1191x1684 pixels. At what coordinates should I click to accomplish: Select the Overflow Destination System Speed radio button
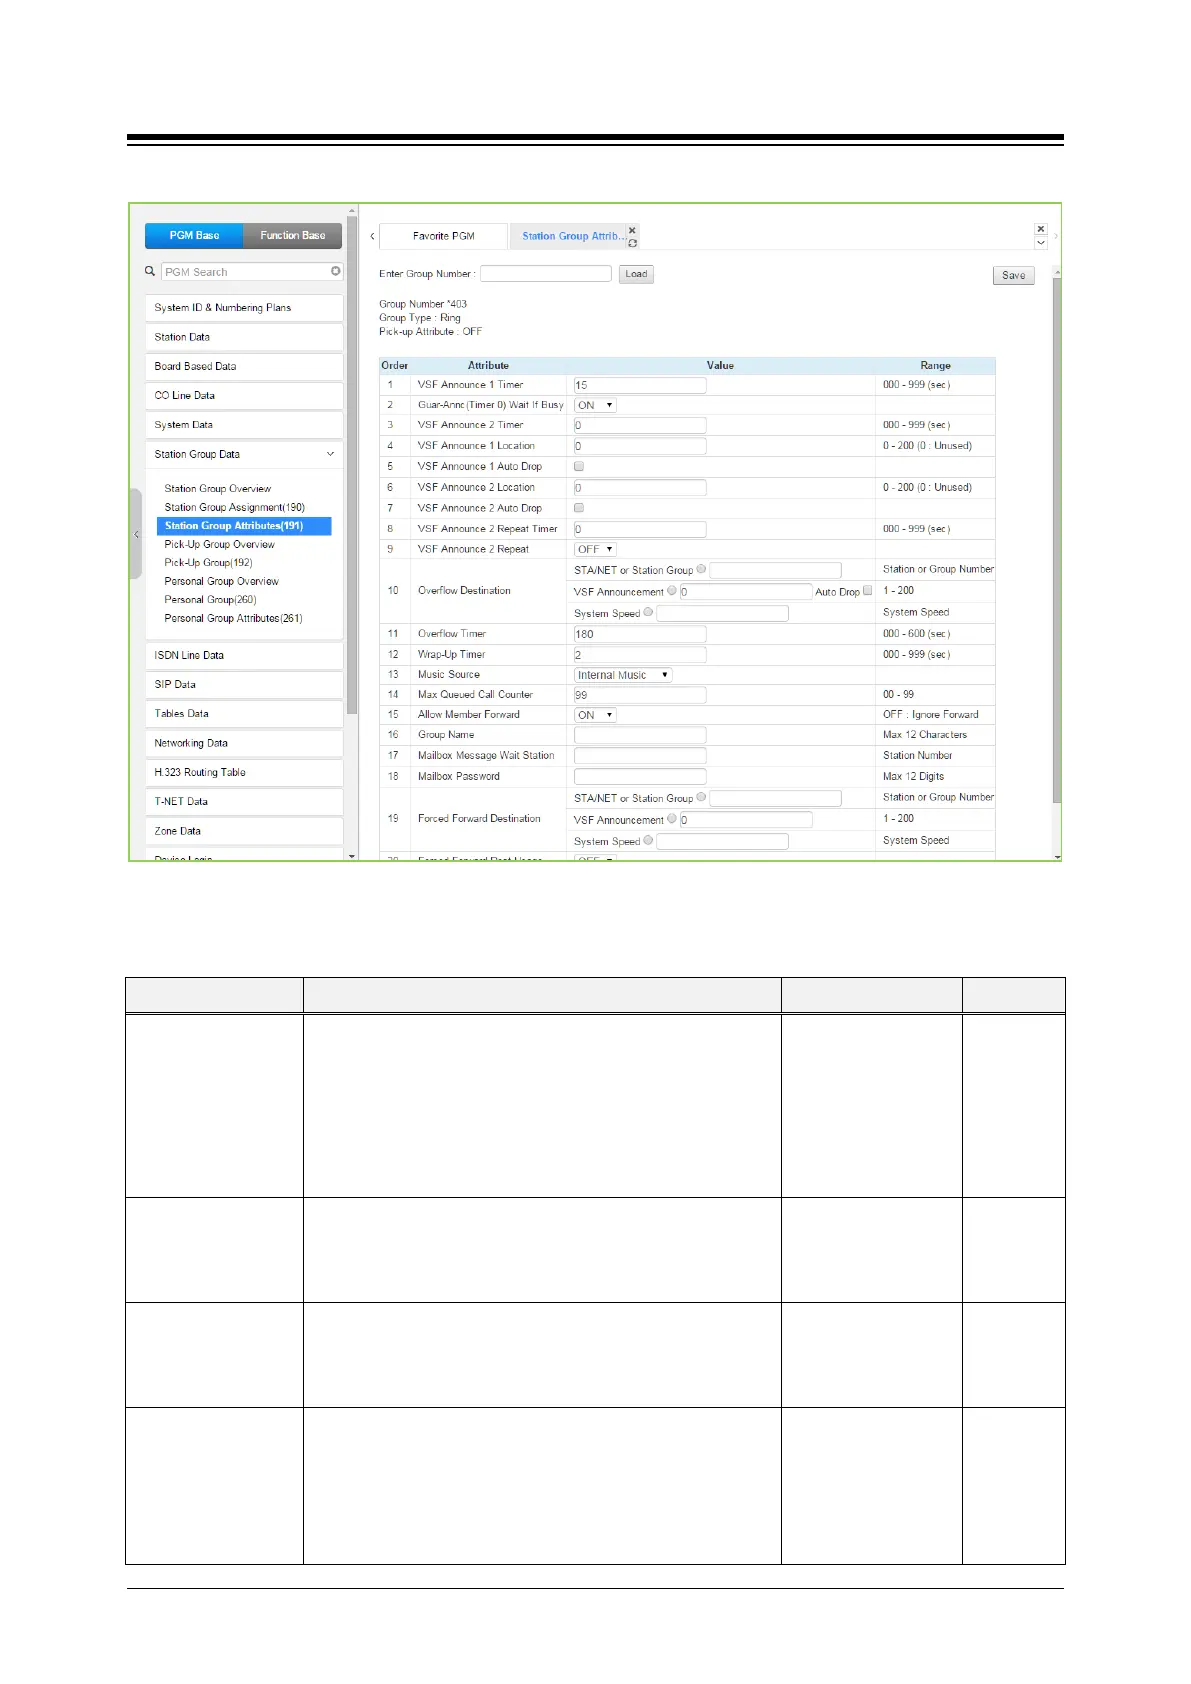point(649,613)
